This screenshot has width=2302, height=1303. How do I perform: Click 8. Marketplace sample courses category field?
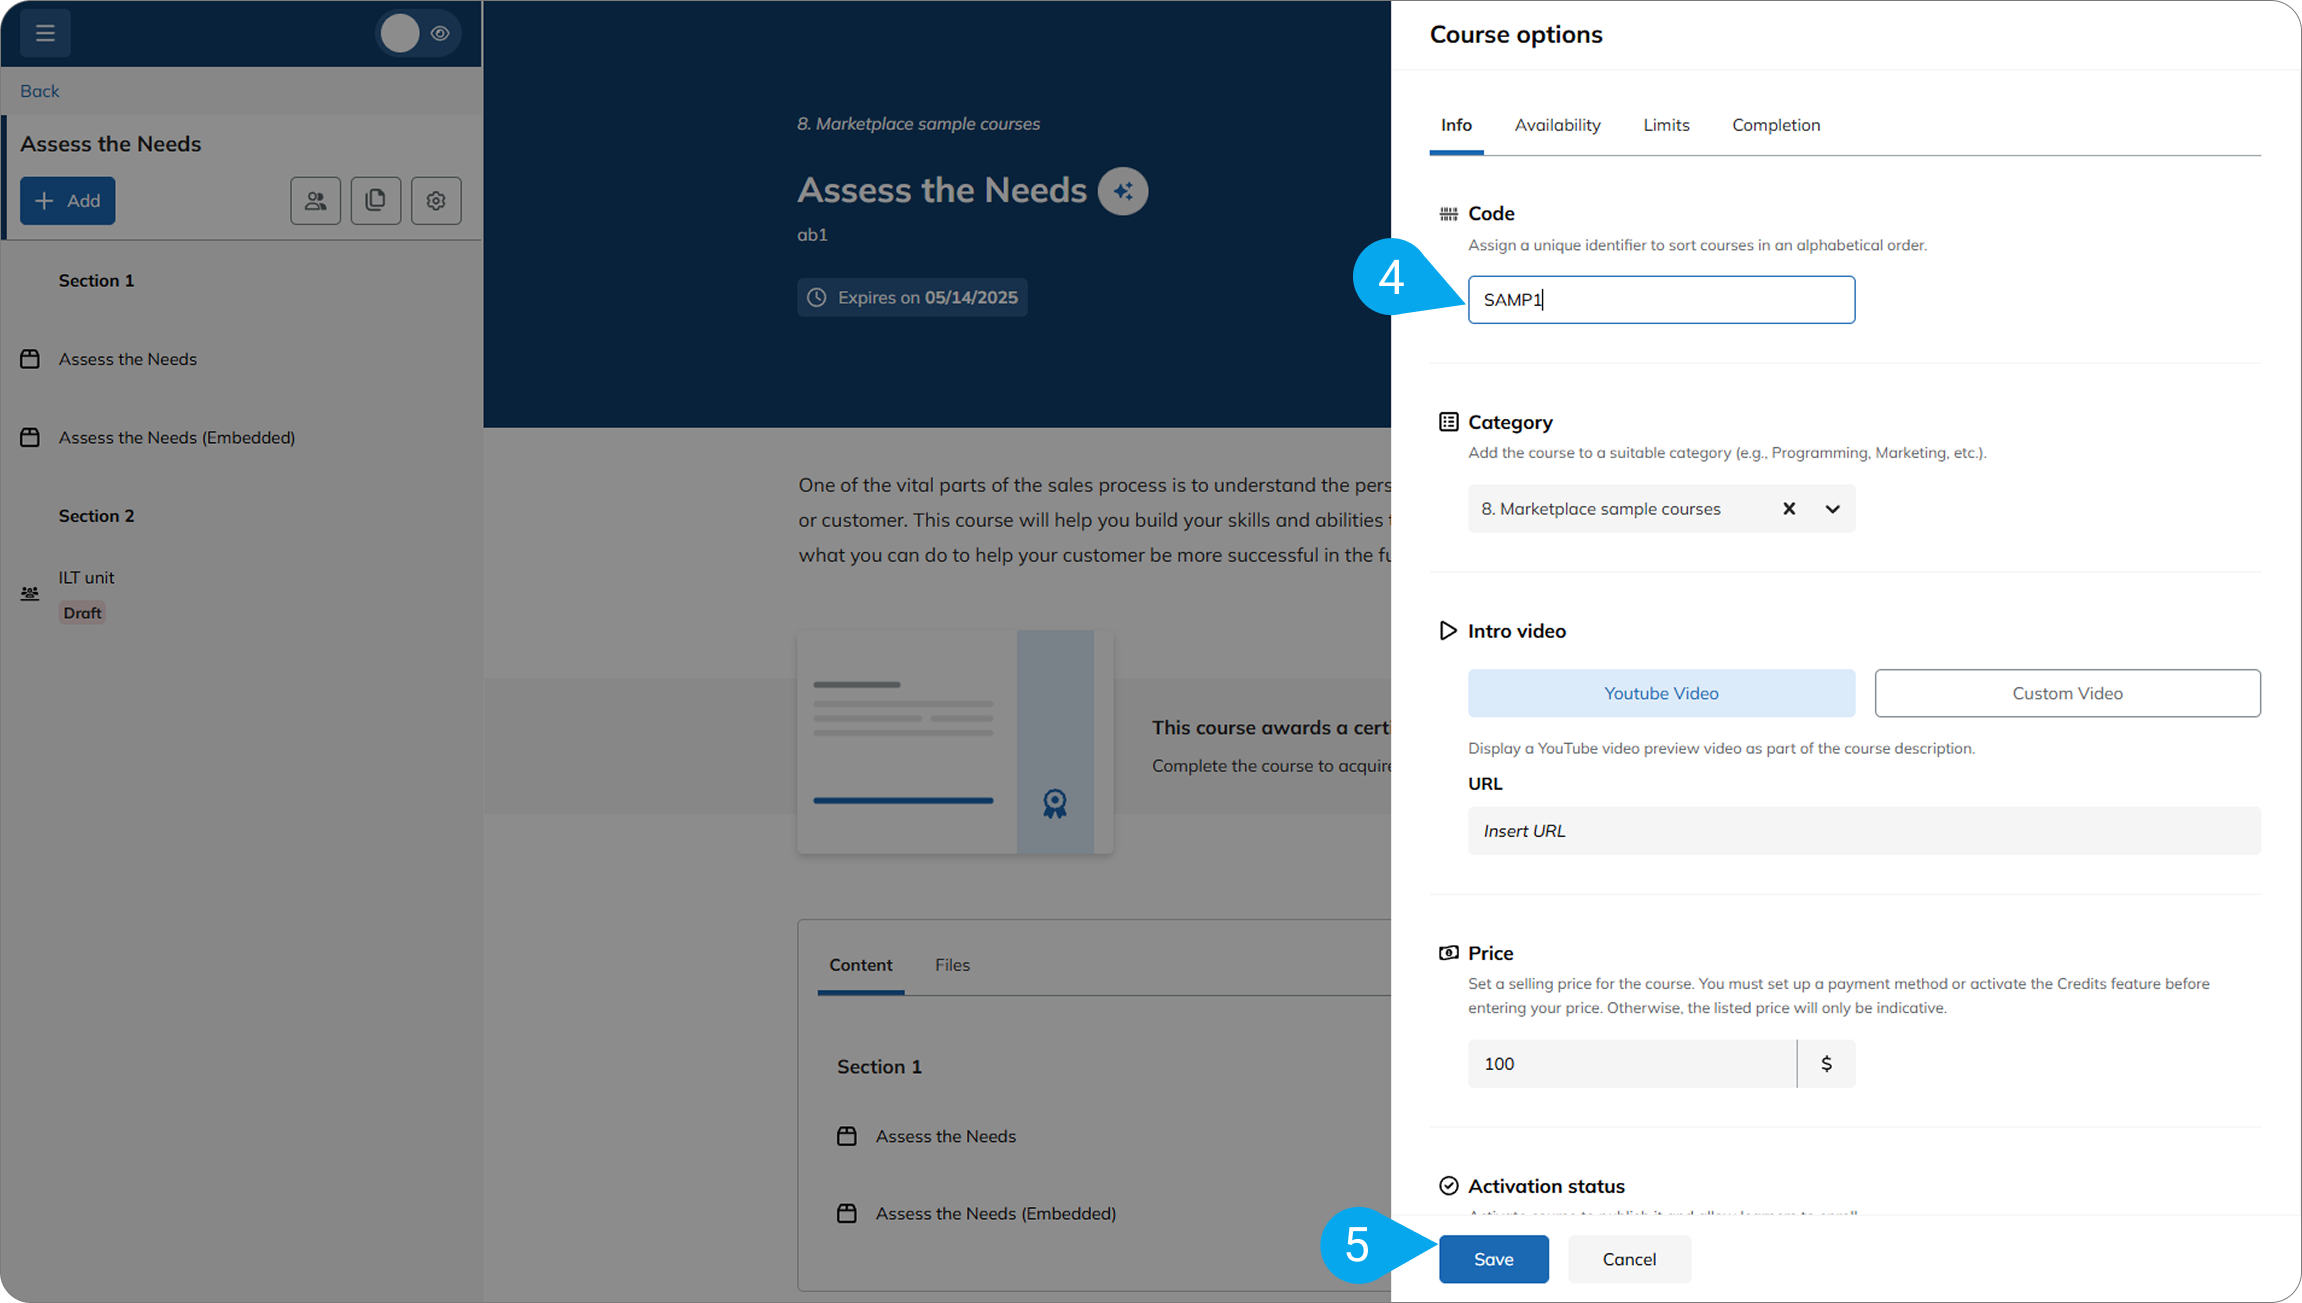tap(1661, 509)
